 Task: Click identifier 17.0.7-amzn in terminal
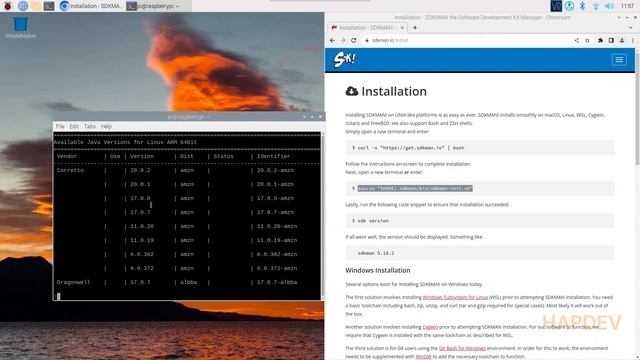pyautogui.click(x=275, y=212)
